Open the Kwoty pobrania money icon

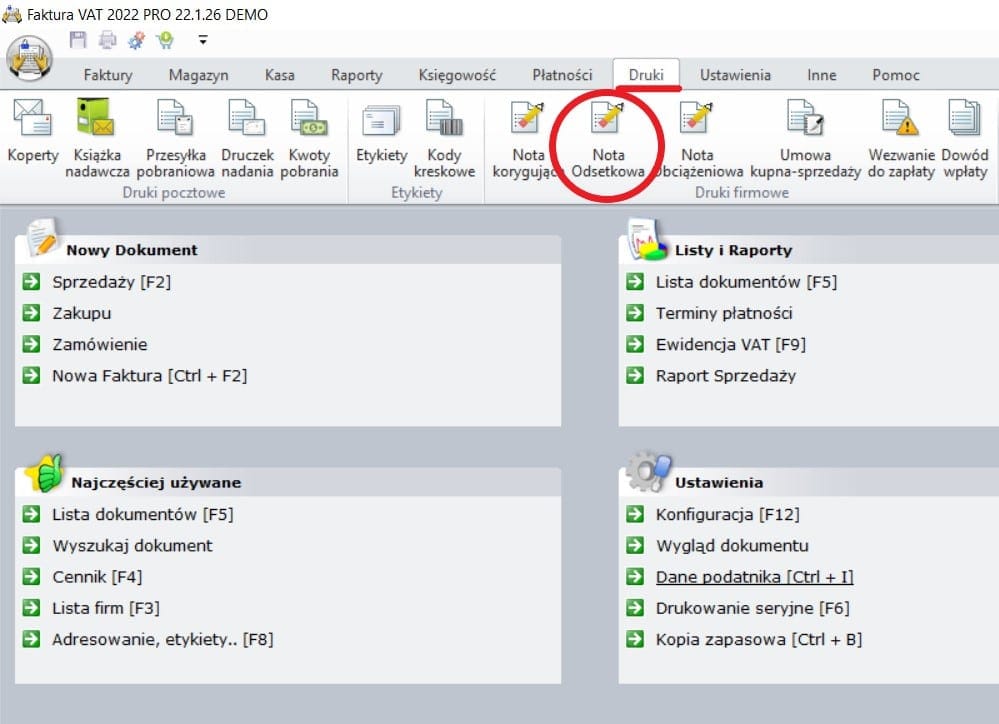coord(309,120)
